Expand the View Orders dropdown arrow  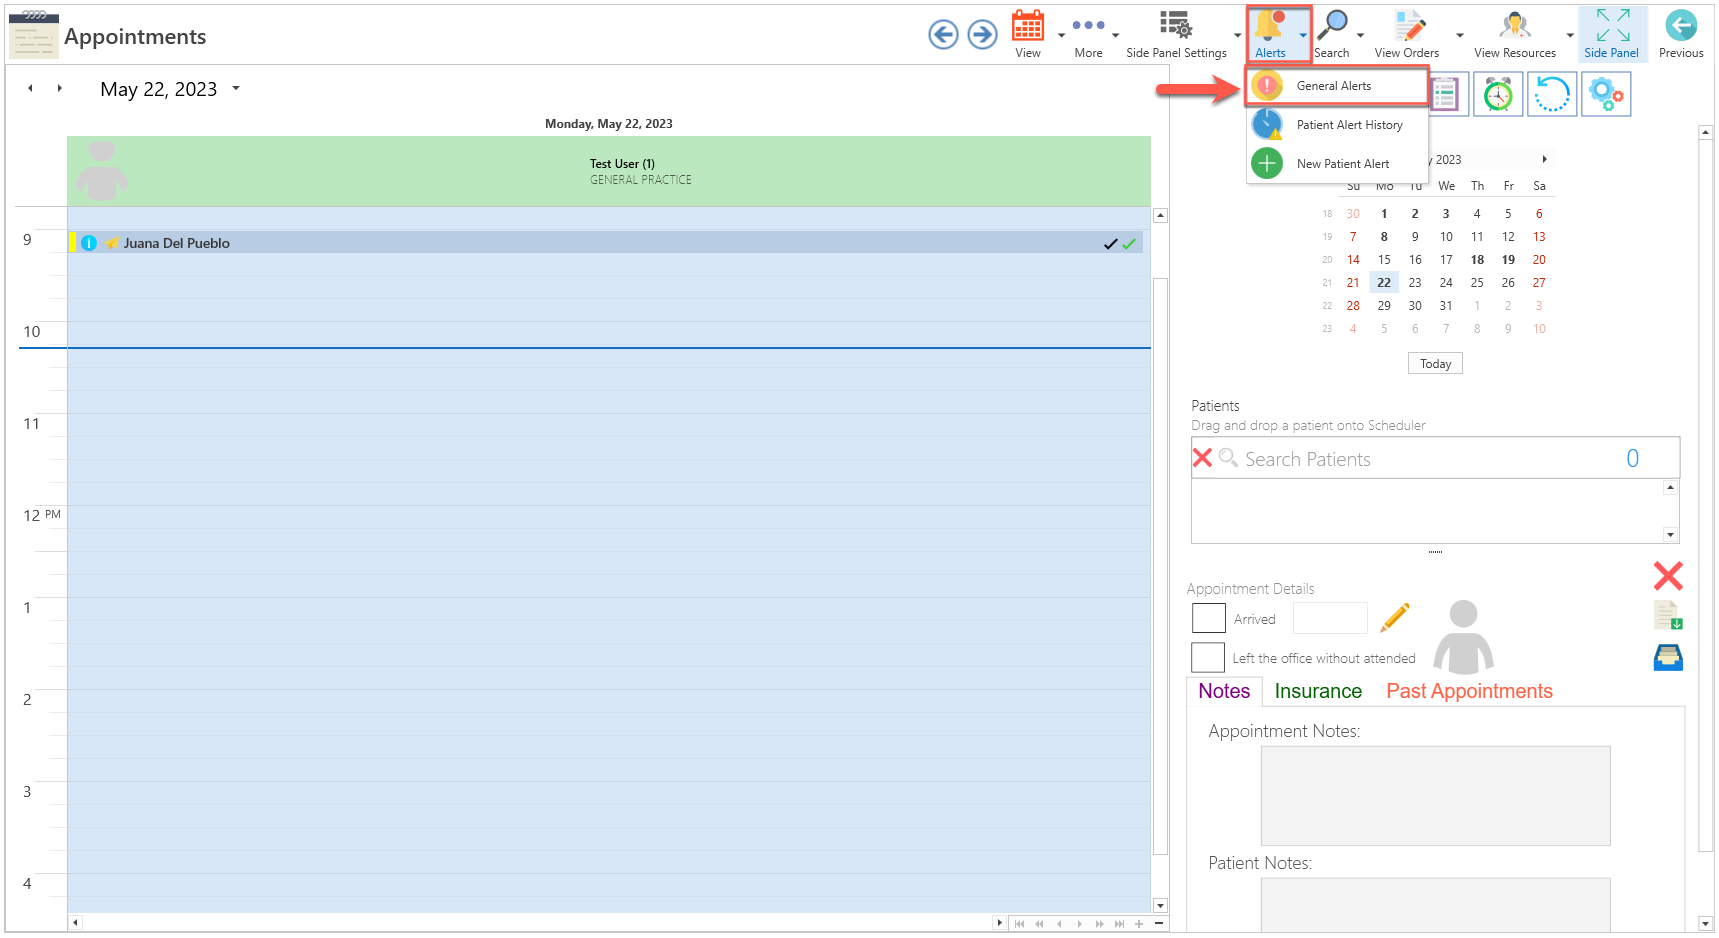coord(1459,36)
